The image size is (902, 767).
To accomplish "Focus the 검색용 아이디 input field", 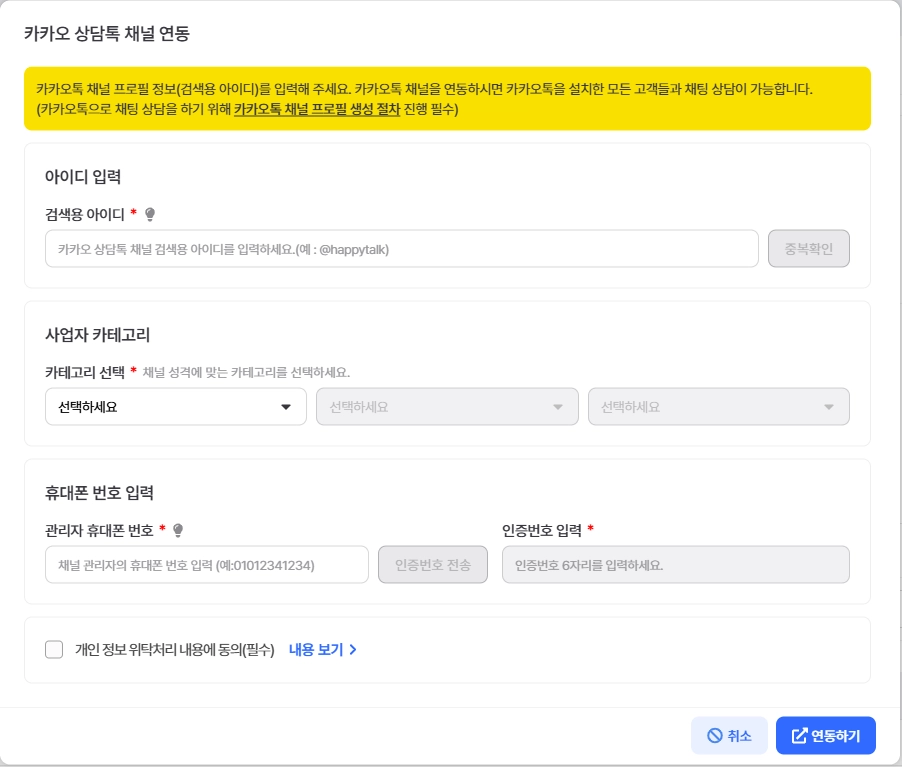I will click(401, 249).
